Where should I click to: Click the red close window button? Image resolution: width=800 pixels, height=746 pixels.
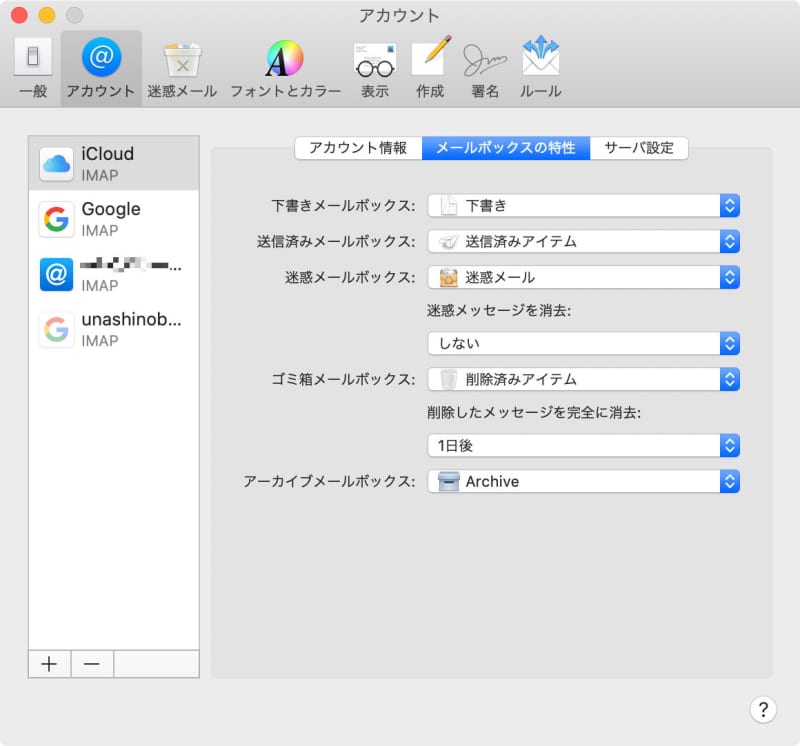[x=19, y=15]
